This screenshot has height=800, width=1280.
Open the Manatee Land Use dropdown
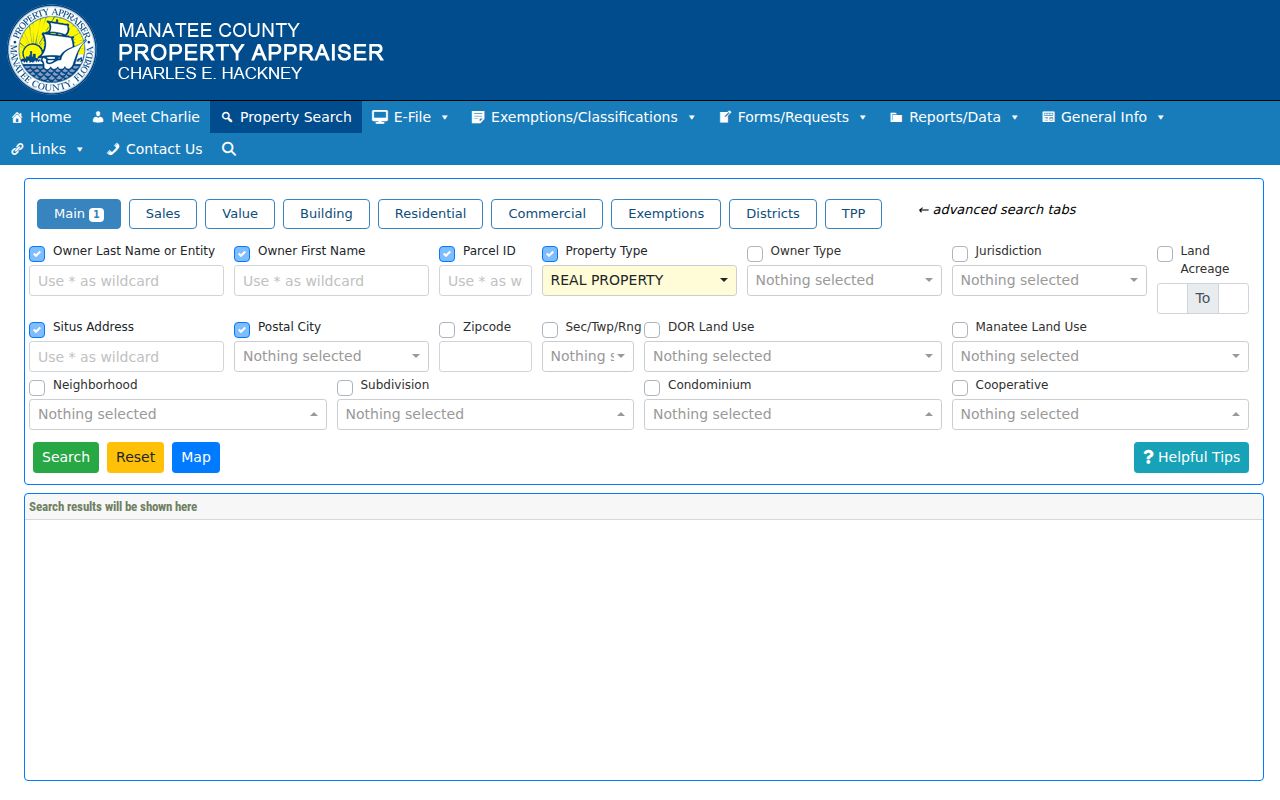point(1100,356)
